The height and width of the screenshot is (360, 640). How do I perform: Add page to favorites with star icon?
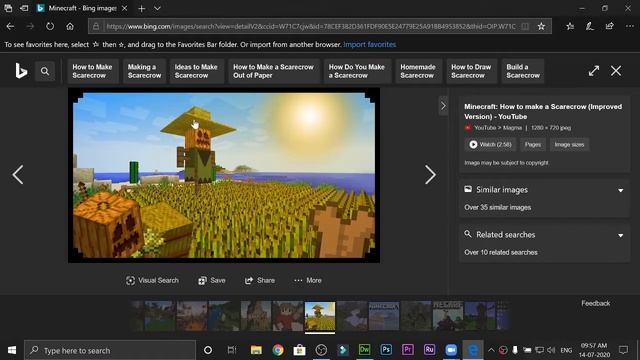[x=541, y=27]
